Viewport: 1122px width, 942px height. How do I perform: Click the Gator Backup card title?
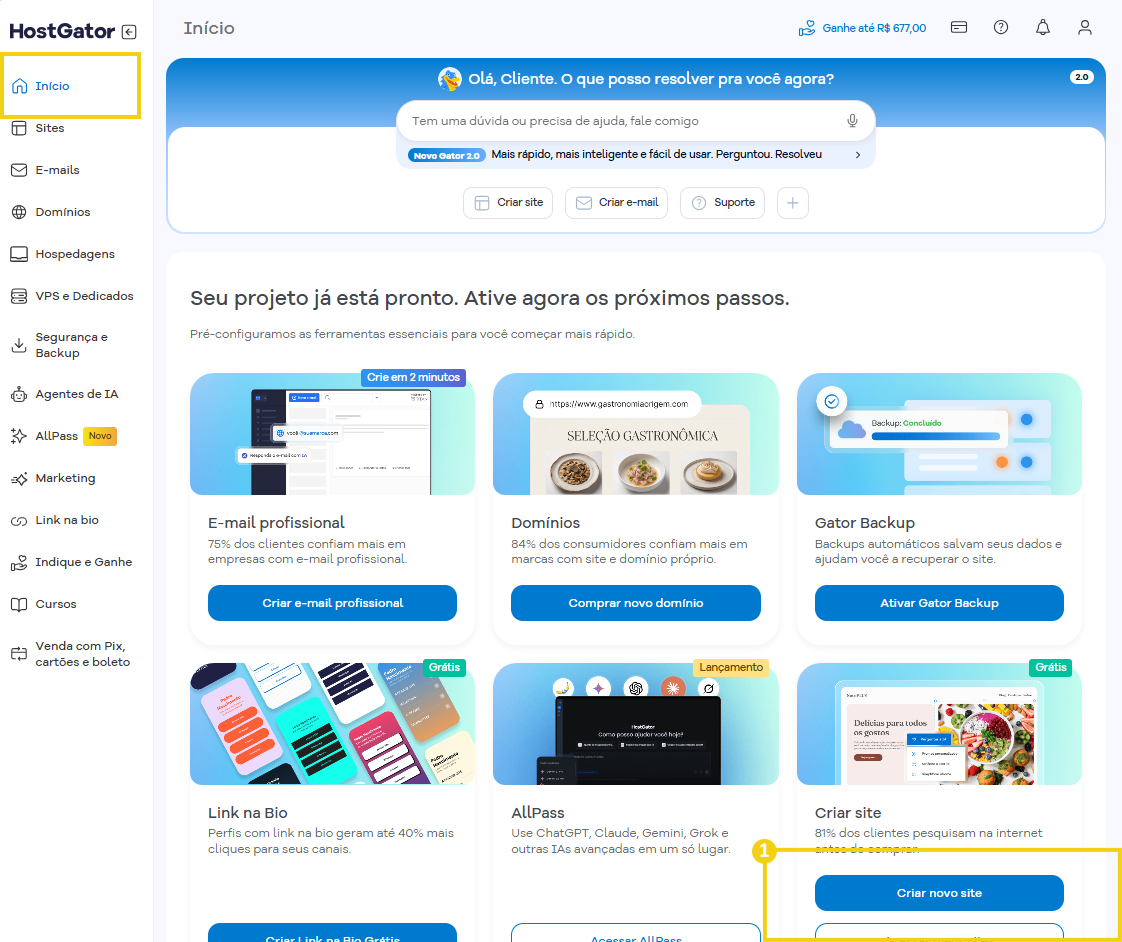[x=864, y=523]
